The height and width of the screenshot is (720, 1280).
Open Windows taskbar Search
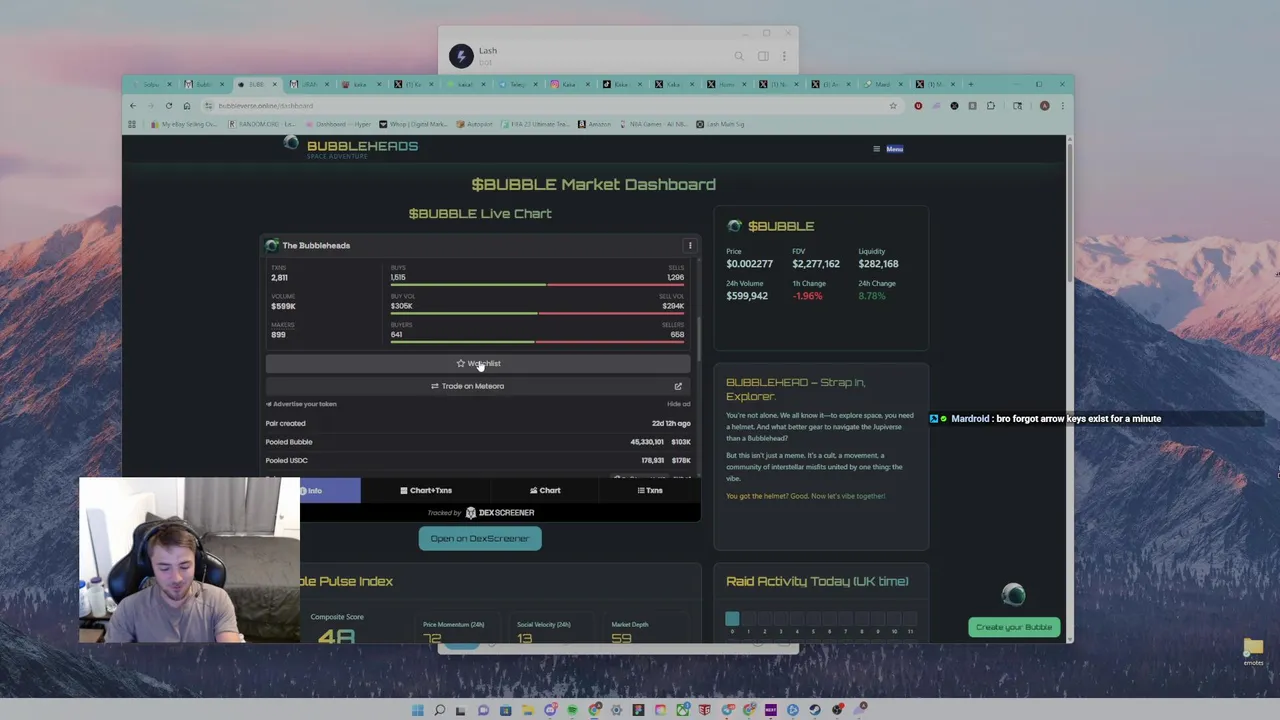439,710
